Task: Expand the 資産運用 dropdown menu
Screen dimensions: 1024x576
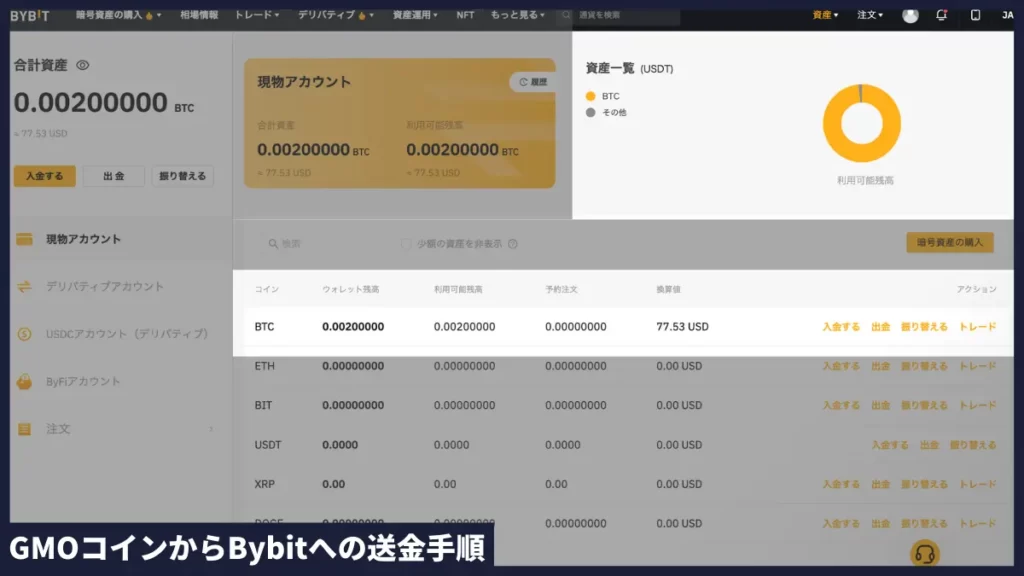Action: click(415, 15)
